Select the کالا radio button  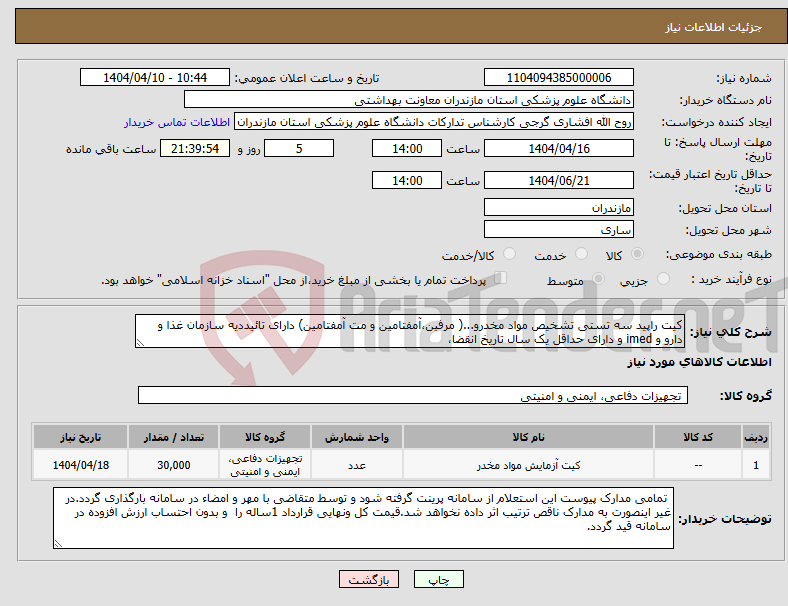[x=637, y=254]
